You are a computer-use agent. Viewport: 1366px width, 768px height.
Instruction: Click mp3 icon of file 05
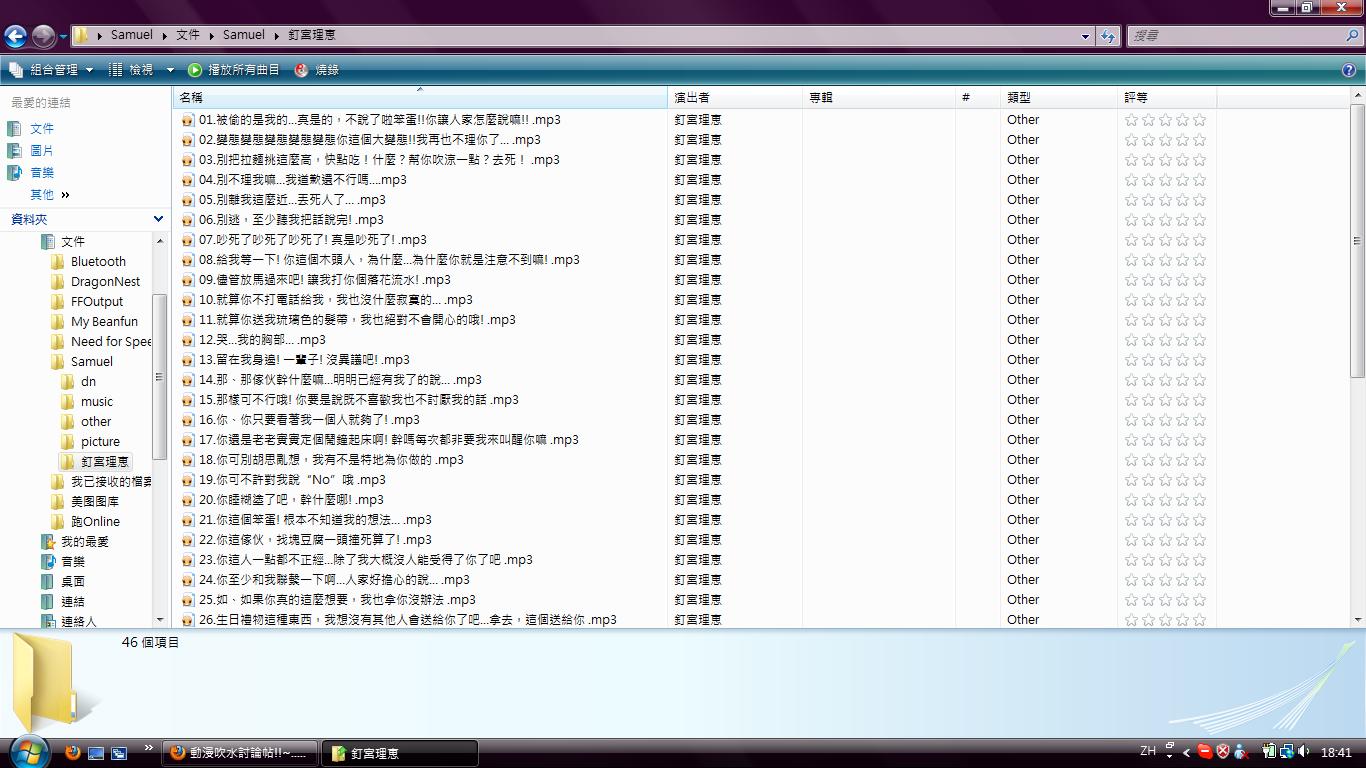pos(187,200)
